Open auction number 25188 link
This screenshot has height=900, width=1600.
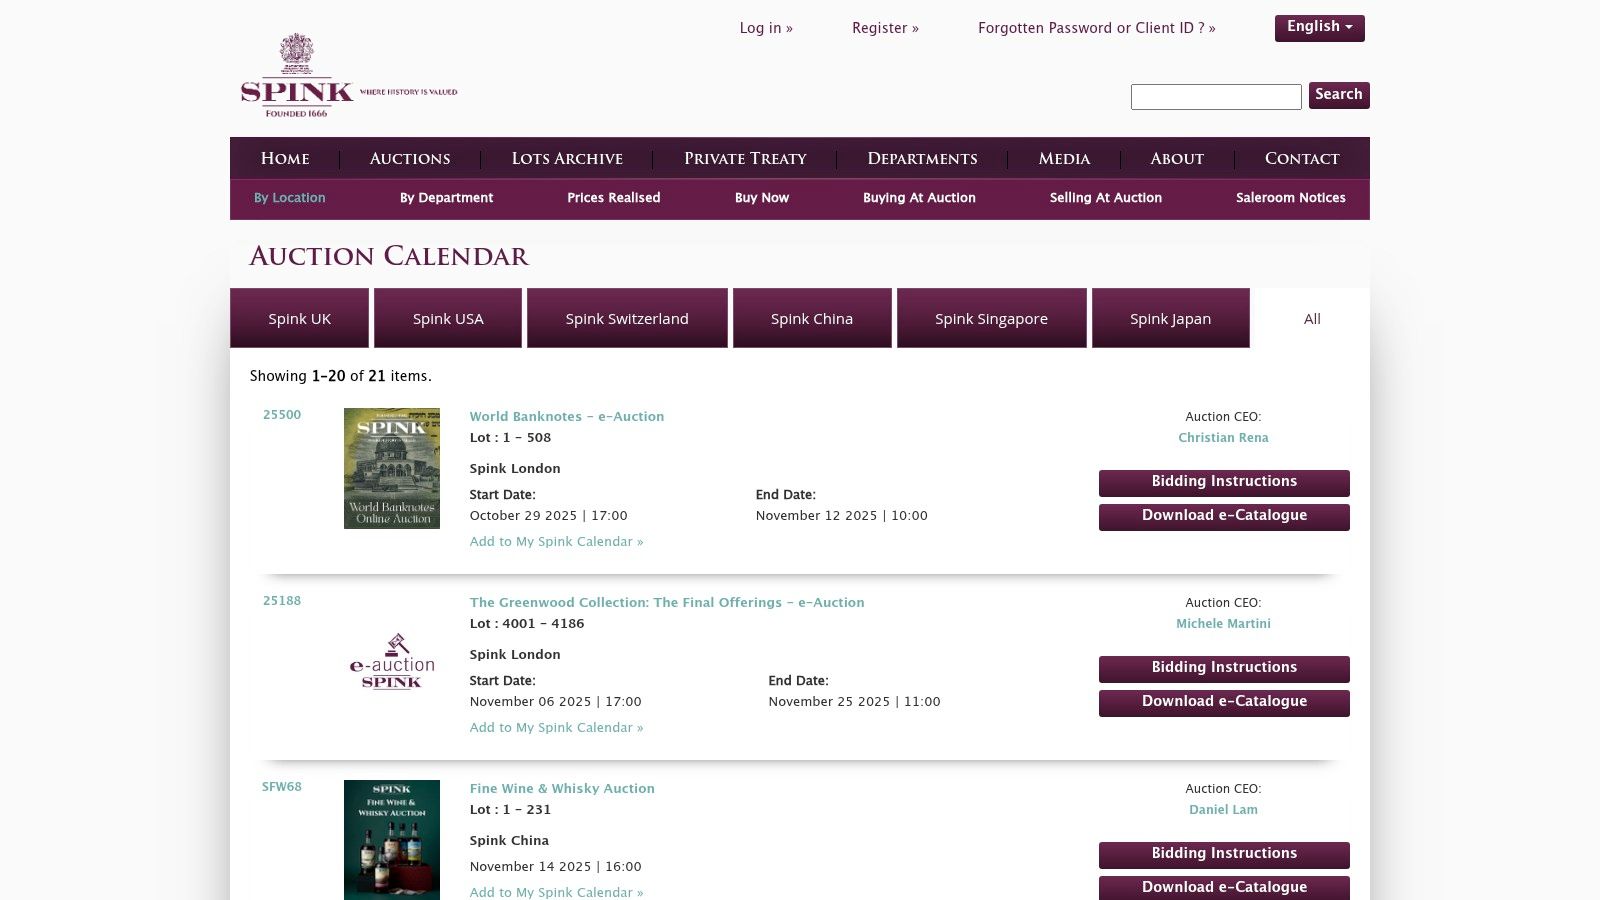(x=282, y=601)
